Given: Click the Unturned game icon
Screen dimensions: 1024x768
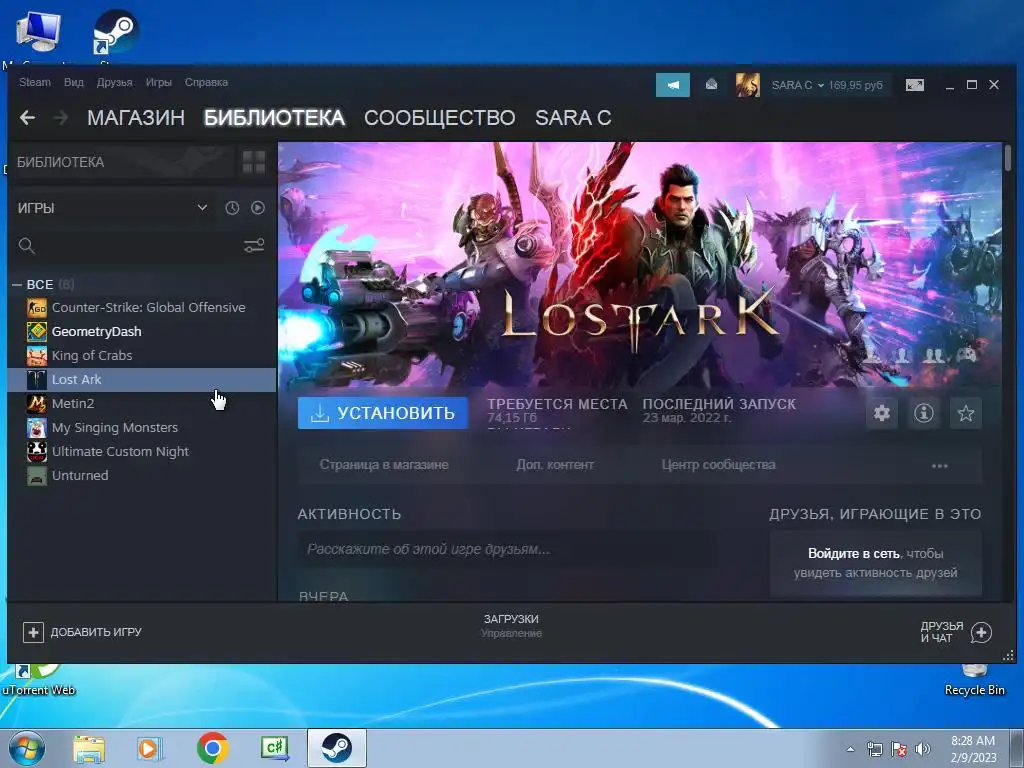Looking at the screenshot, I should [x=37, y=475].
